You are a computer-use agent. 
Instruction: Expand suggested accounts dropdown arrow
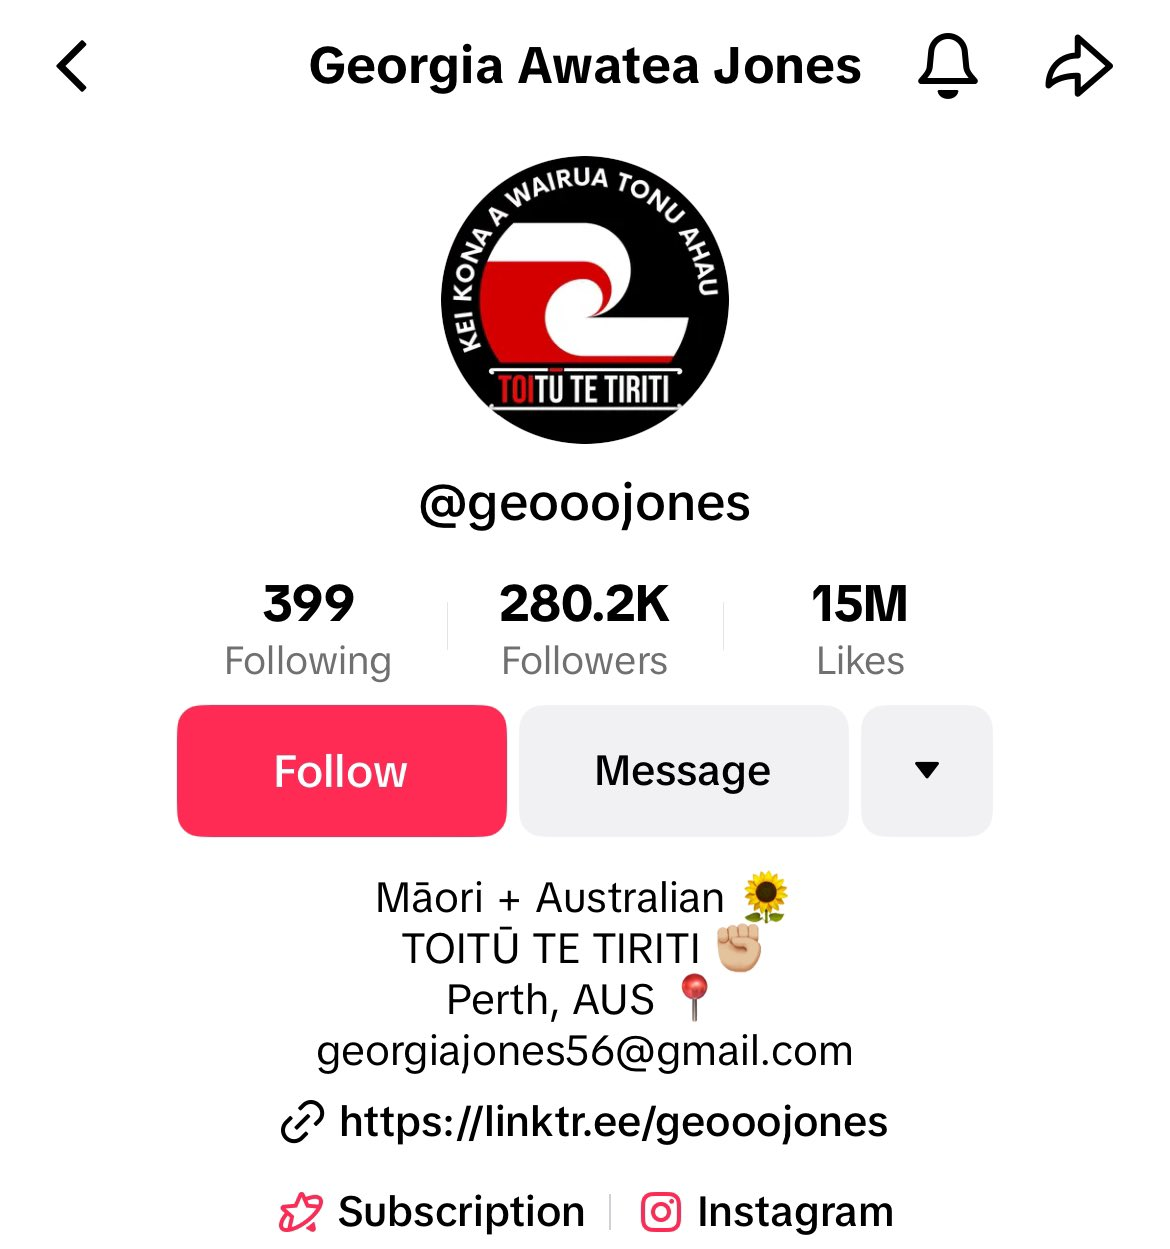click(927, 771)
